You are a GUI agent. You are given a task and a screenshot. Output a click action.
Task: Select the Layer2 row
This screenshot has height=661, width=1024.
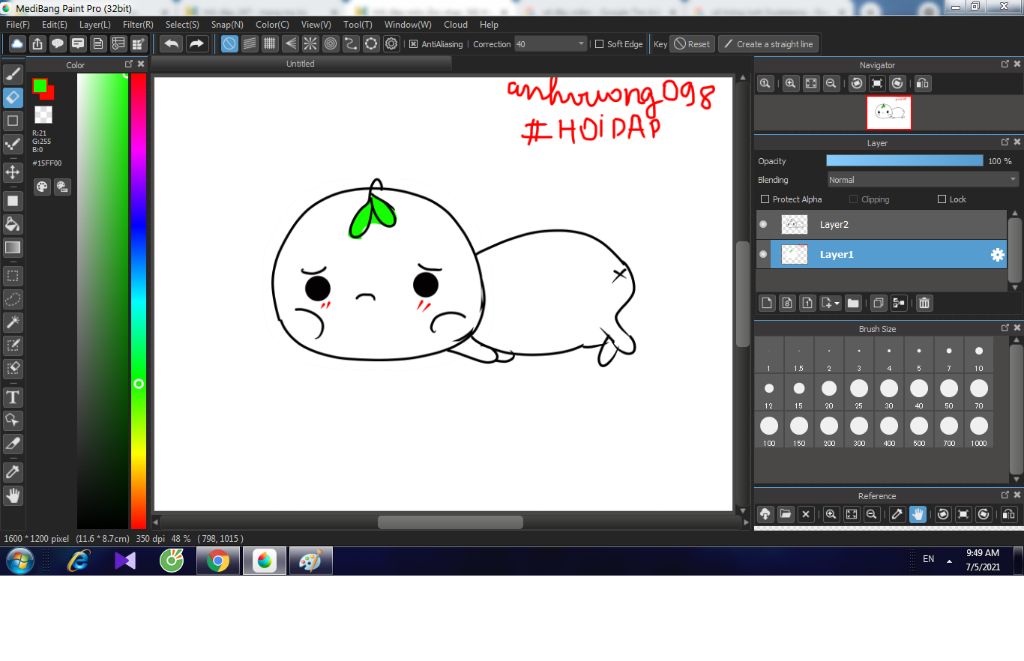pyautogui.click(x=882, y=225)
